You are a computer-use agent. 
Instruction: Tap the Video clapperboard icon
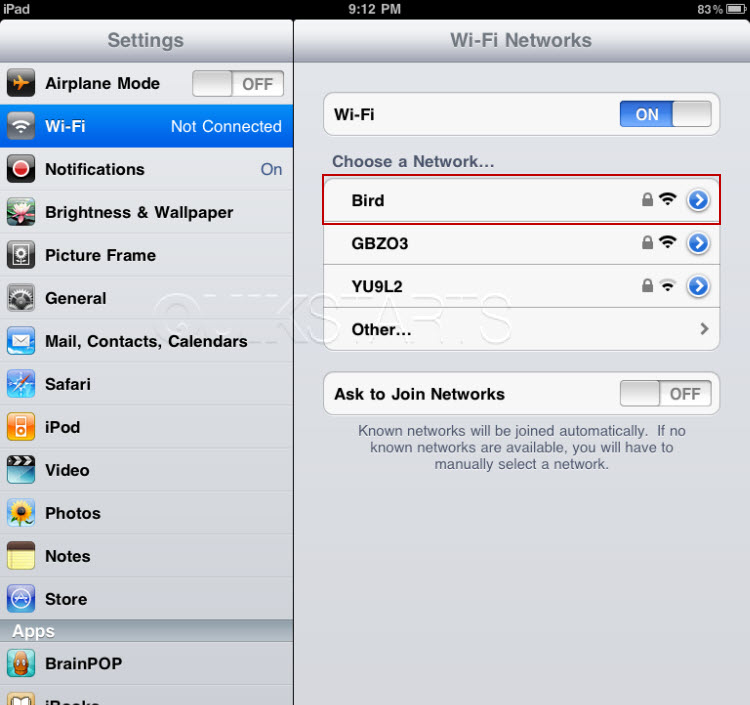click(21, 470)
